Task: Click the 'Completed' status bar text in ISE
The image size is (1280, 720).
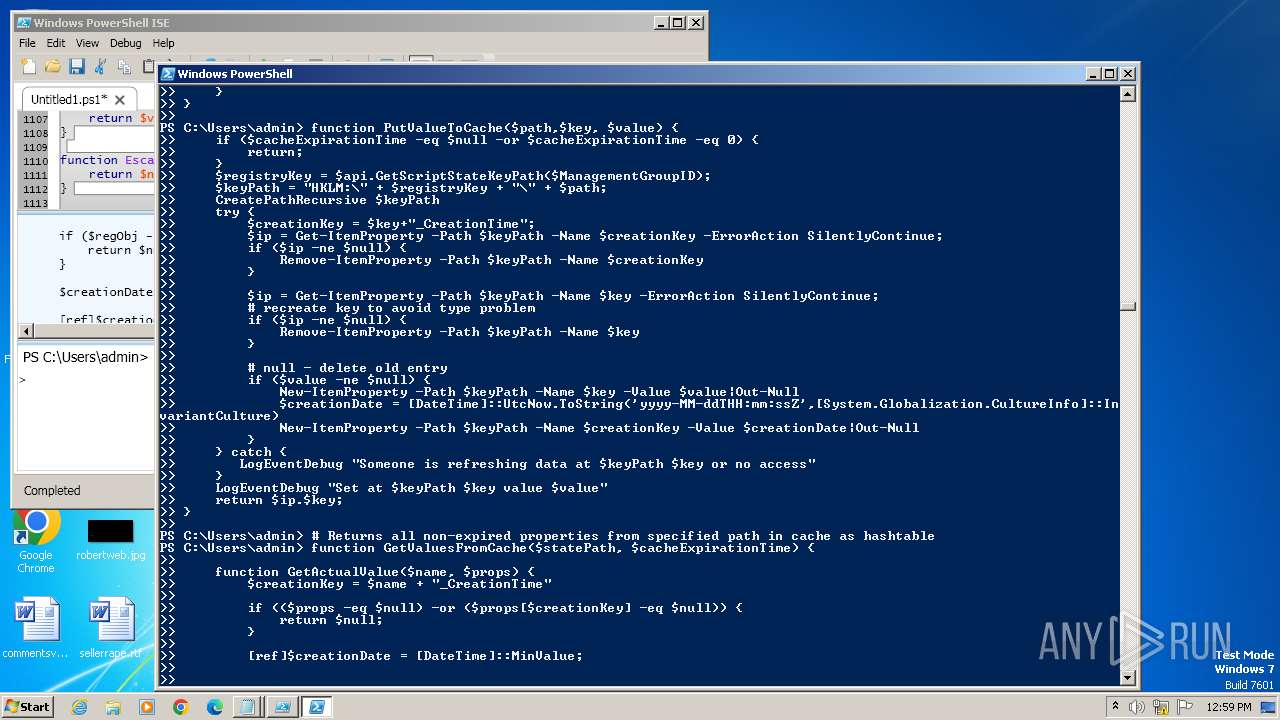Action: point(52,490)
